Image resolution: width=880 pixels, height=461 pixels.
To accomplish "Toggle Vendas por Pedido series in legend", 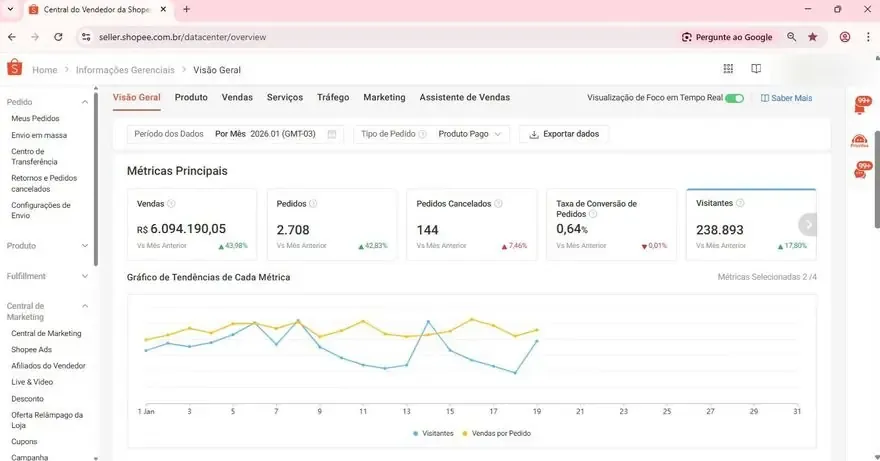I will pyautogui.click(x=496, y=433).
